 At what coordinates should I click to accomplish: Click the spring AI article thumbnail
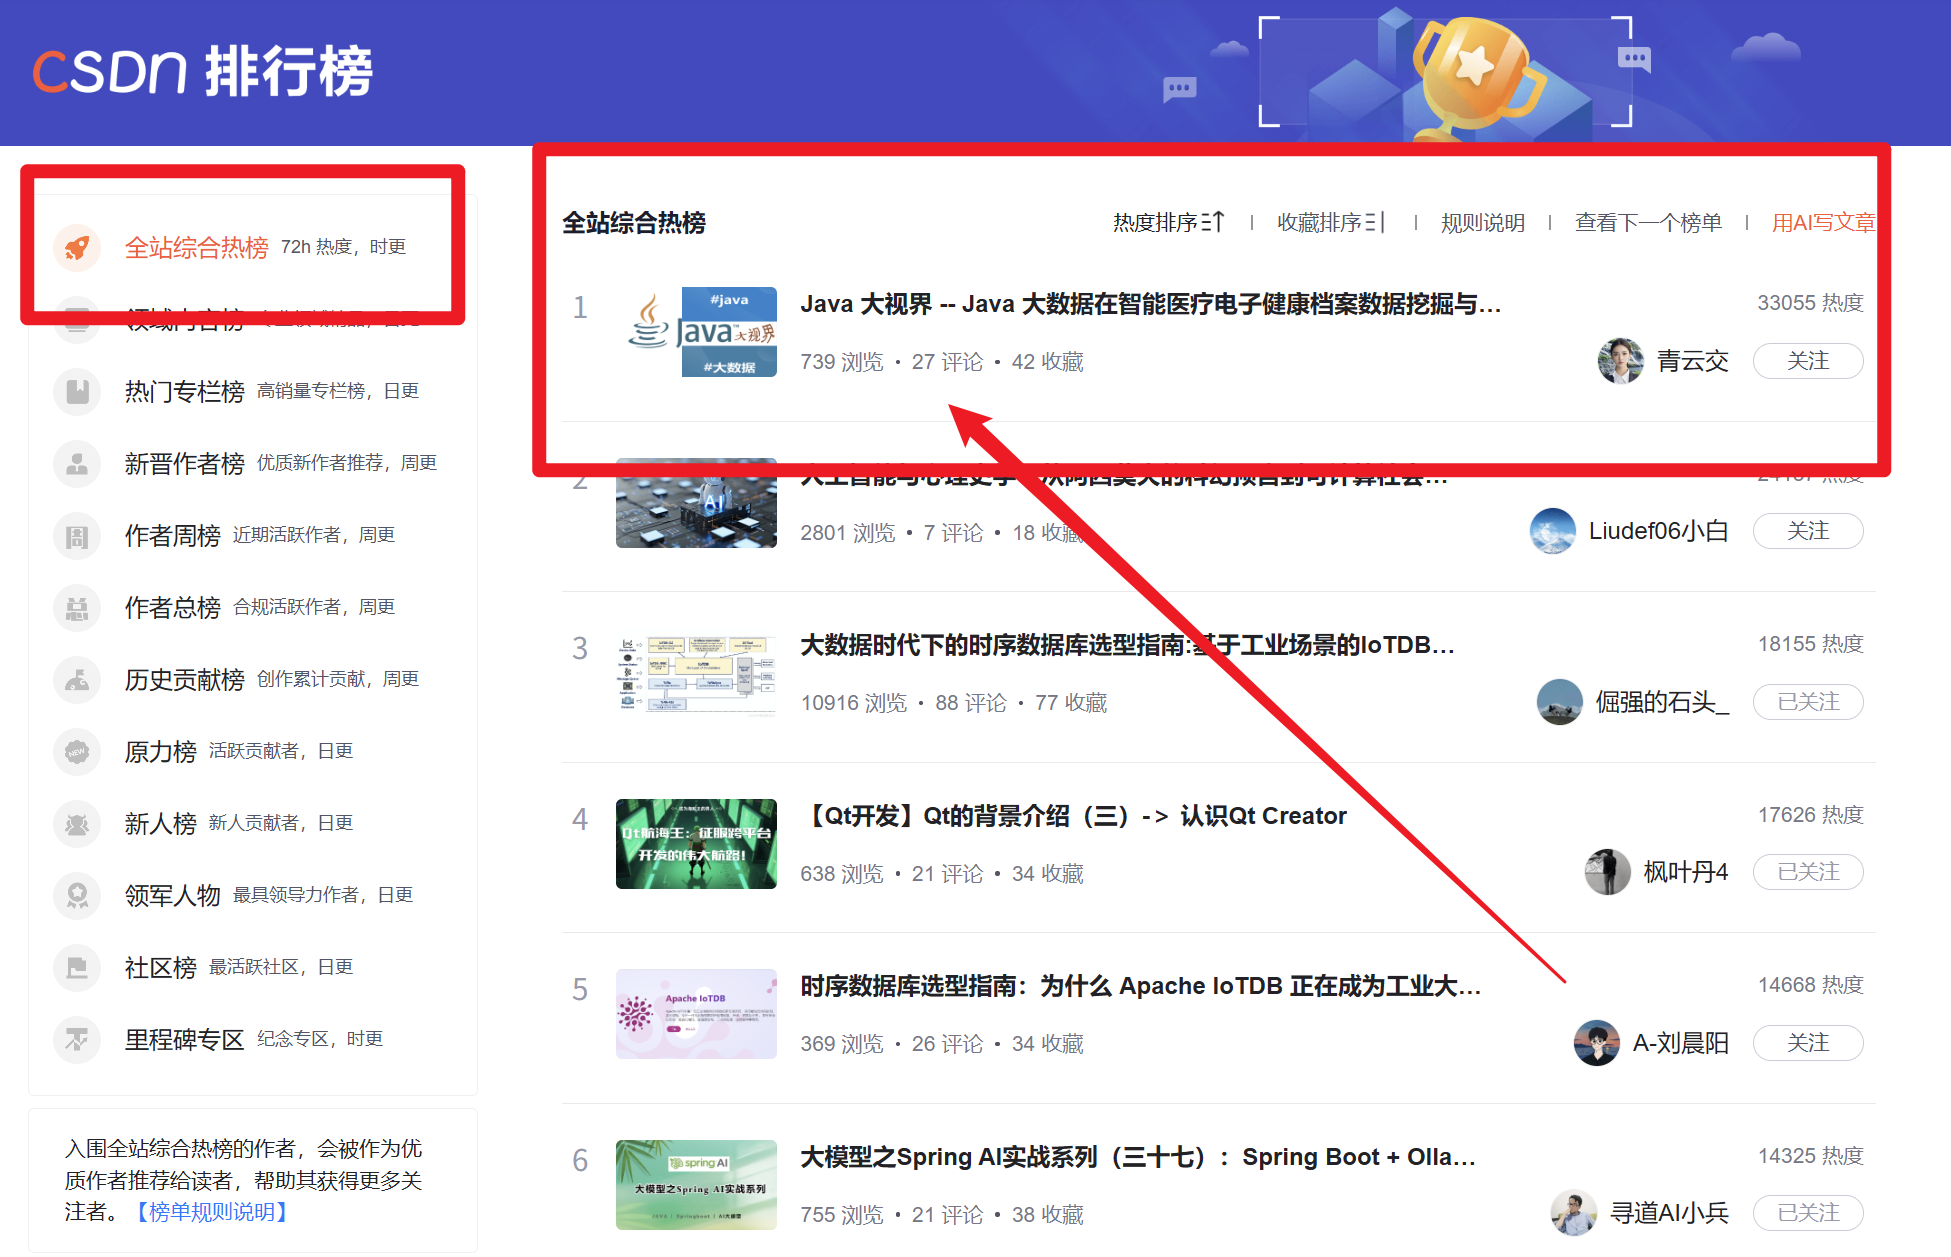(x=696, y=1185)
